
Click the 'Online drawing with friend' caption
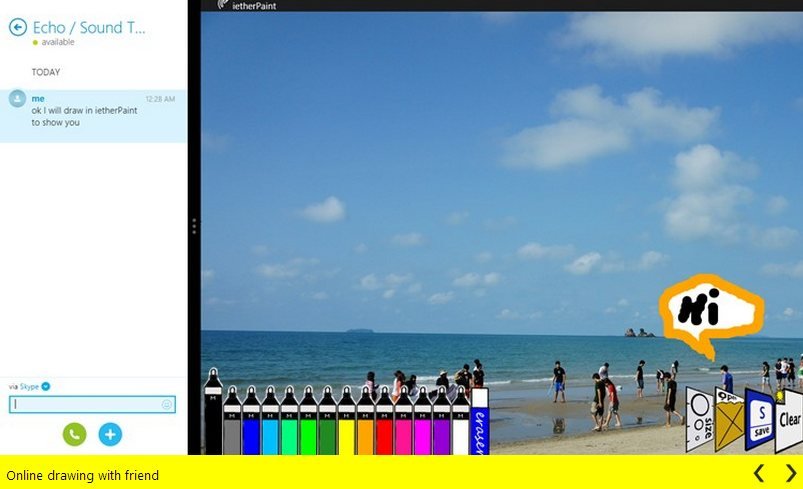pyautogui.click(x=82, y=475)
